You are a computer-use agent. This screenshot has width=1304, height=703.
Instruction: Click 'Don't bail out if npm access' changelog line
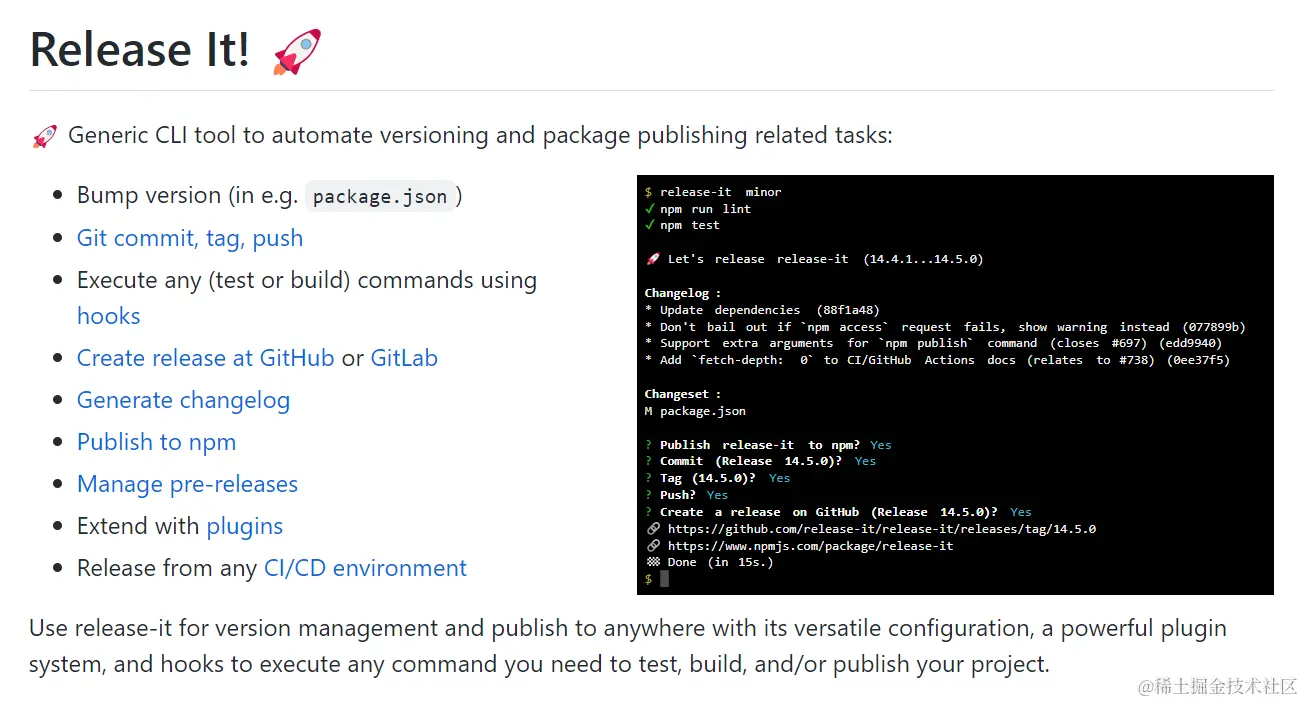pyautogui.click(x=945, y=327)
